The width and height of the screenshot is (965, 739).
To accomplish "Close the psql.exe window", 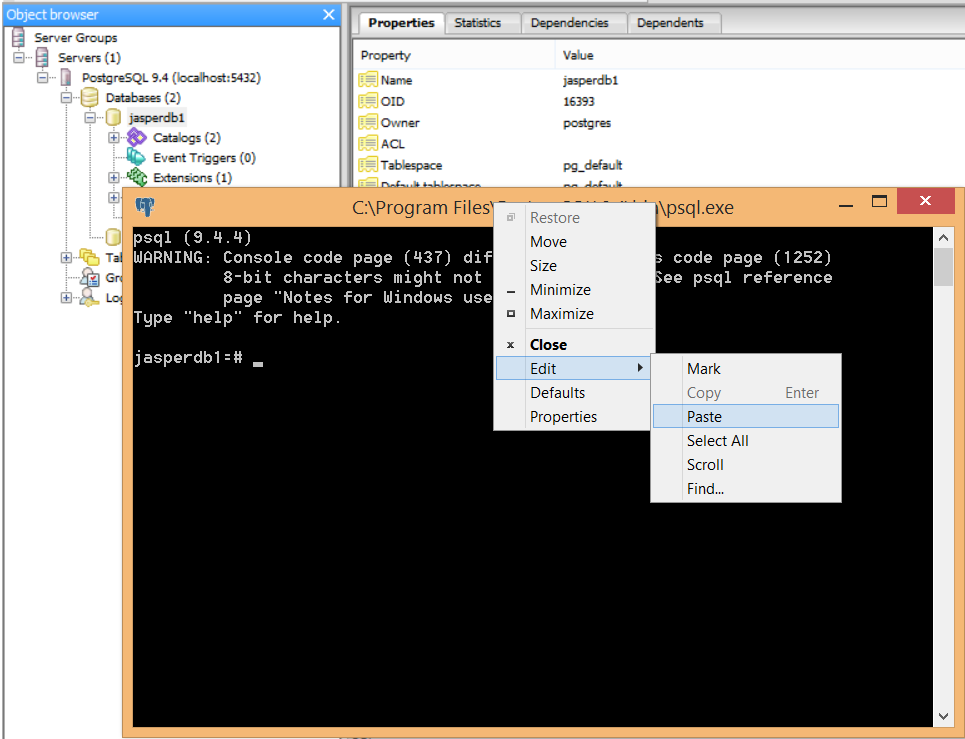I will point(926,201).
